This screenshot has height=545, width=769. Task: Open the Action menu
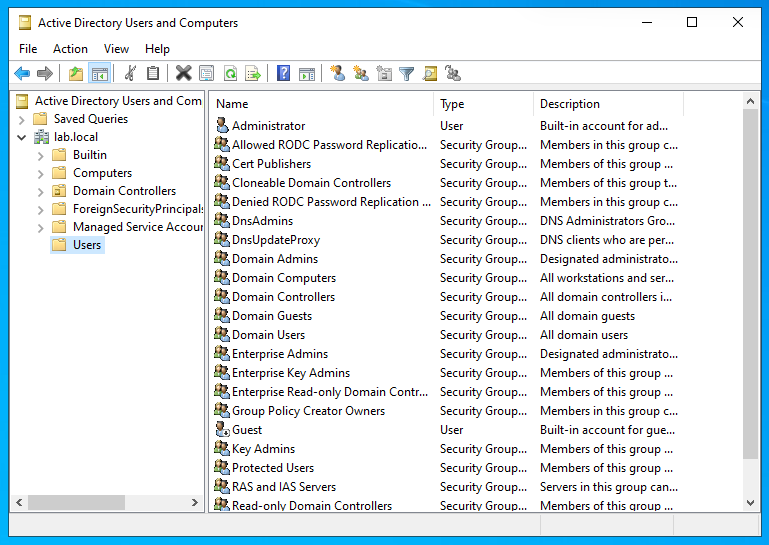(x=70, y=49)
